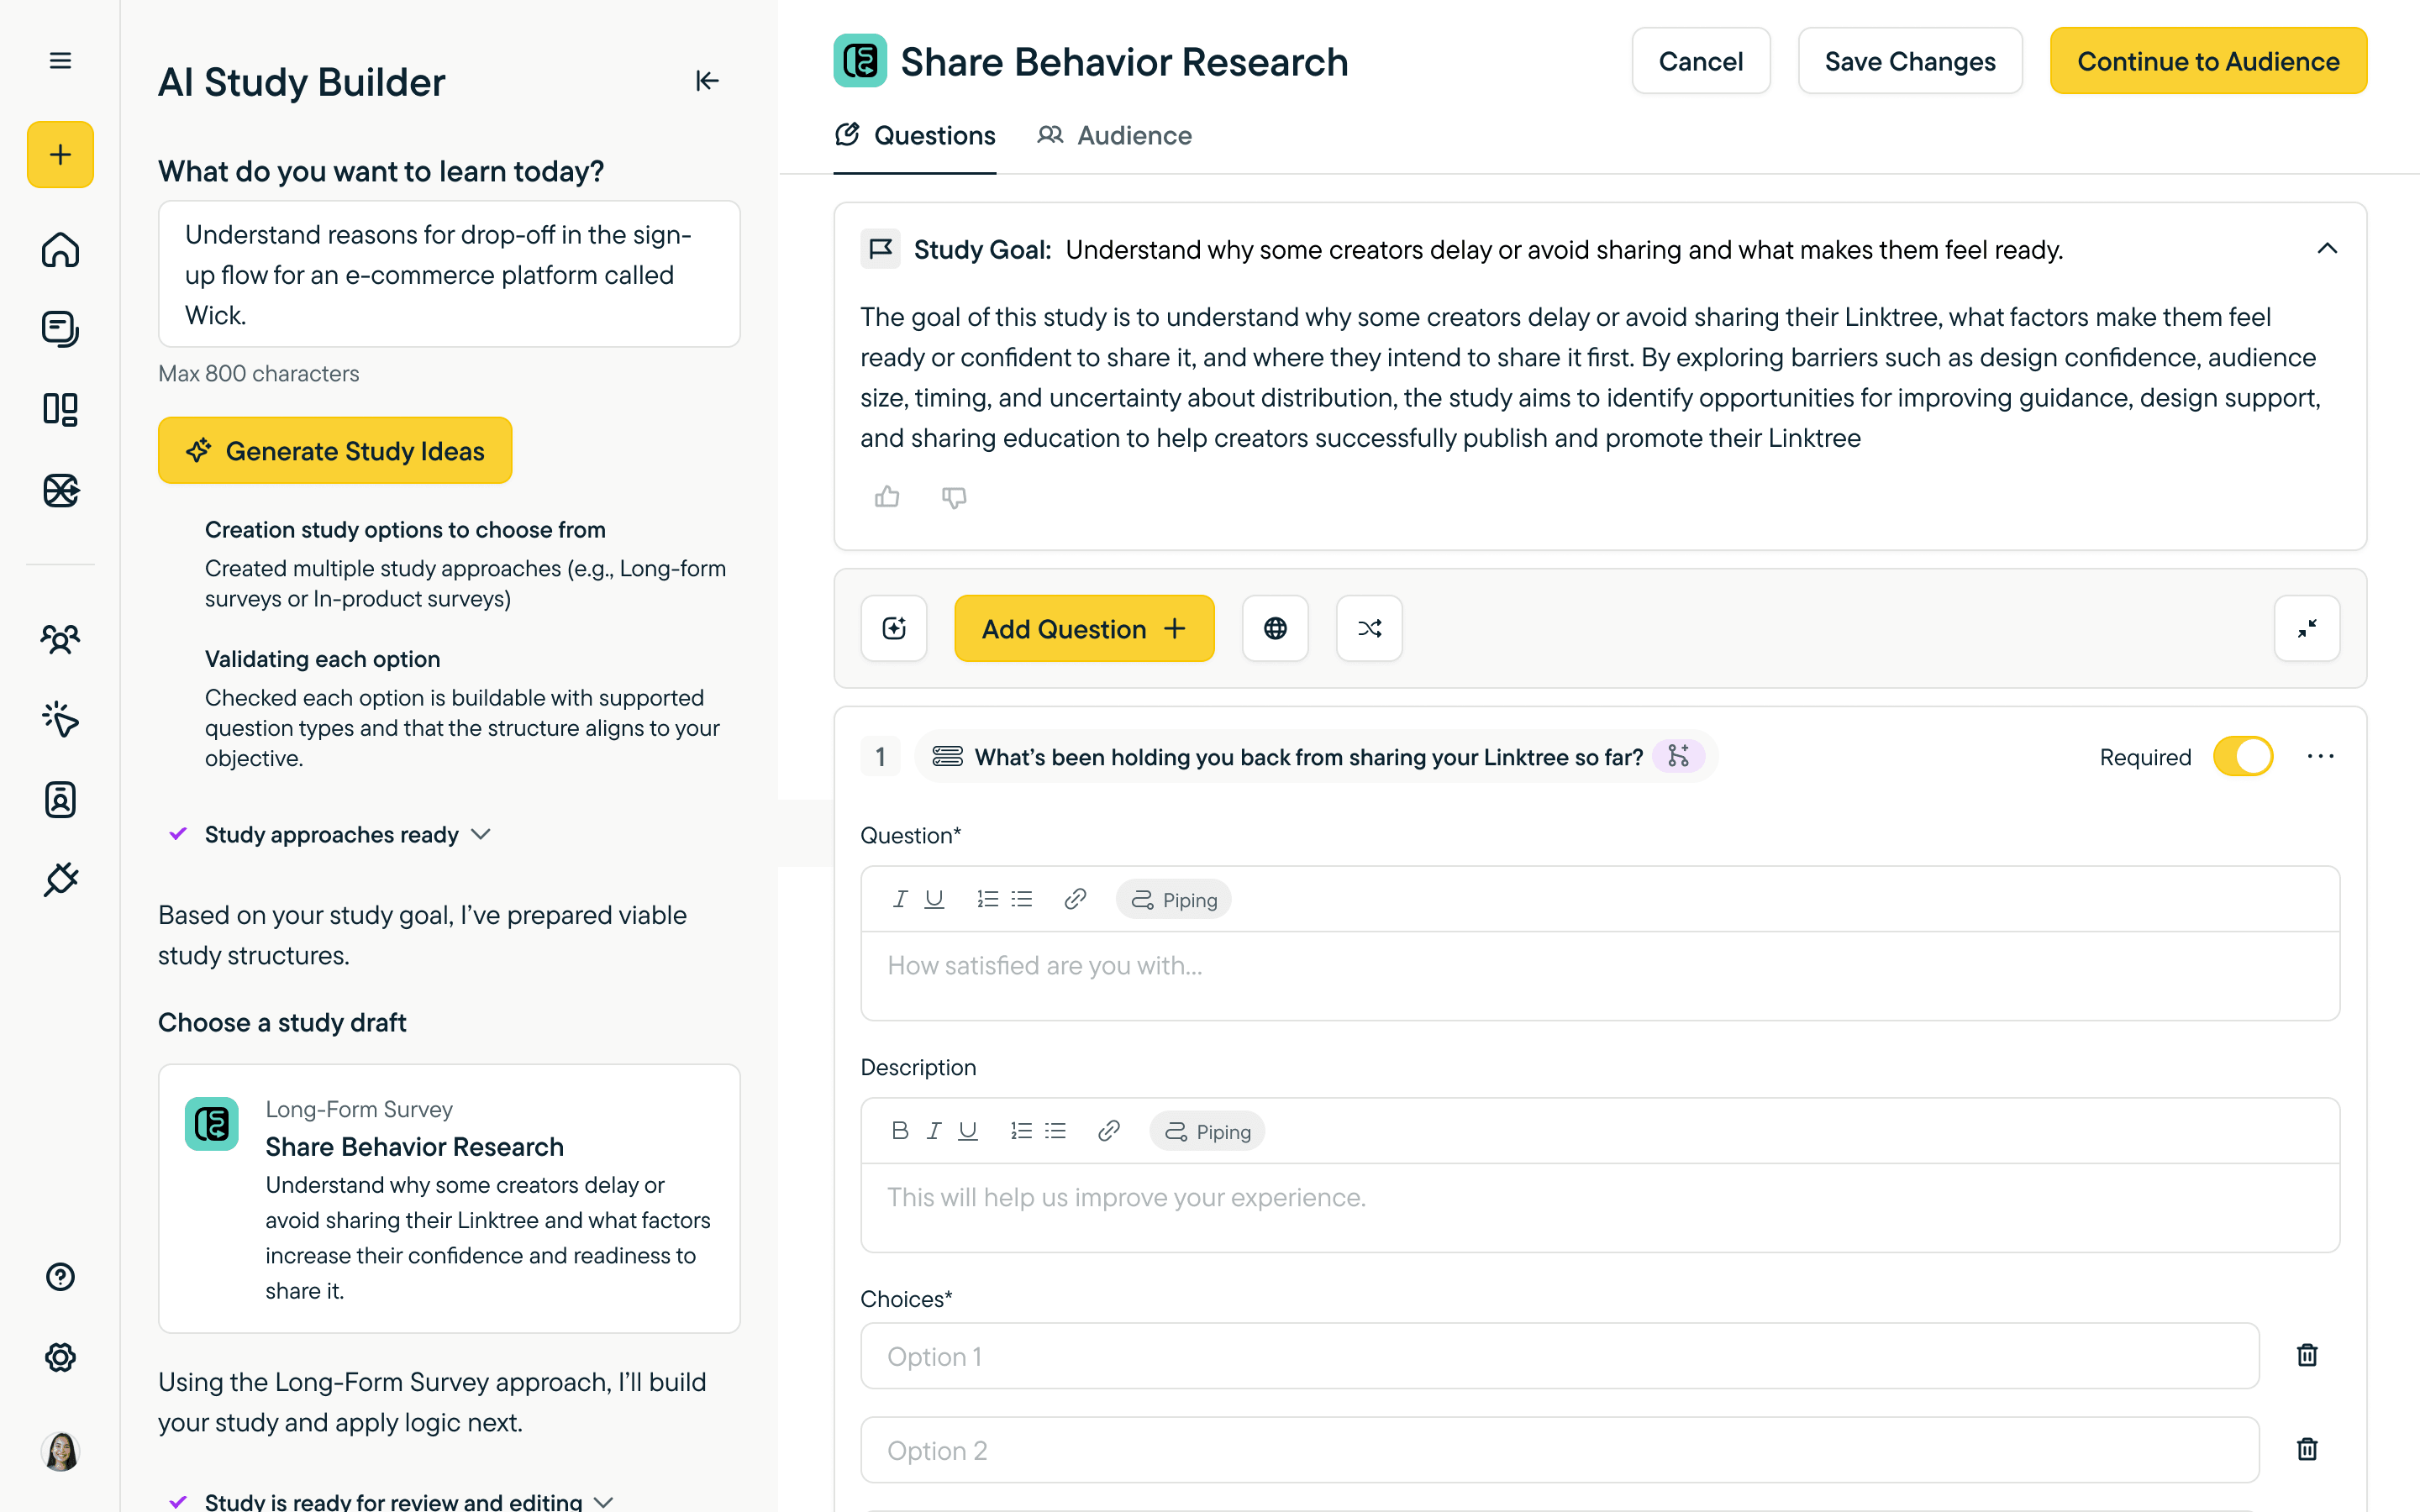Click the Option 2 choice field

[x=1560, y=1450]
